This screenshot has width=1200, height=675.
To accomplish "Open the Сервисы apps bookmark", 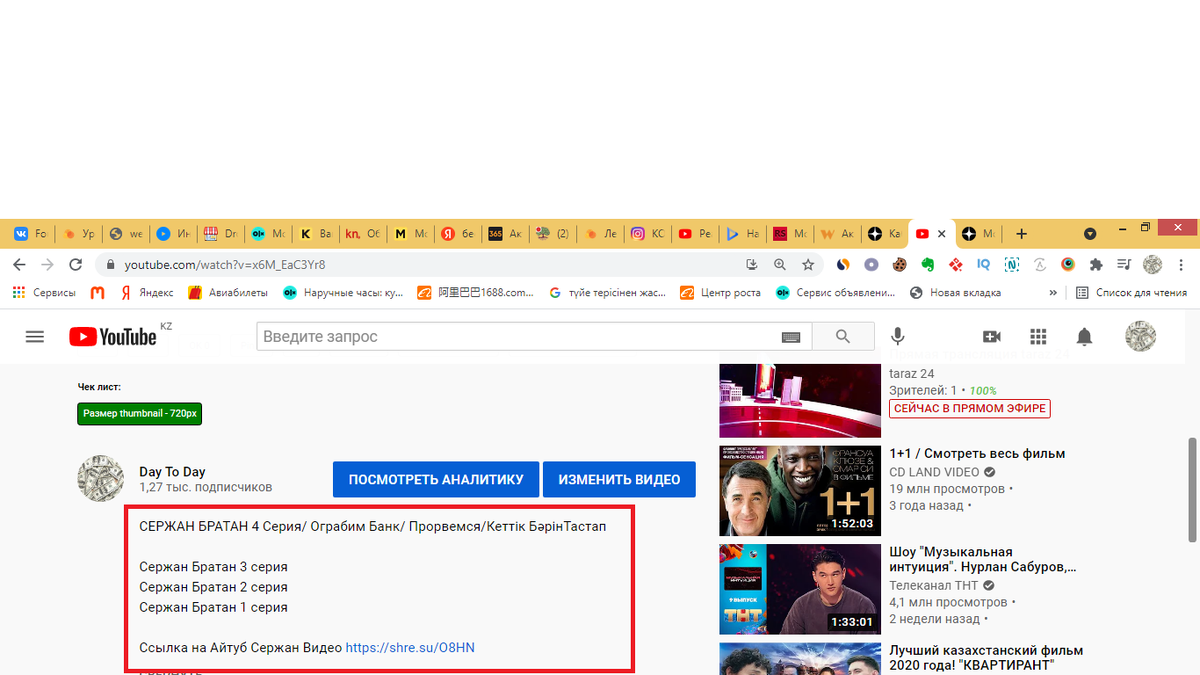I will coord(44,293).
